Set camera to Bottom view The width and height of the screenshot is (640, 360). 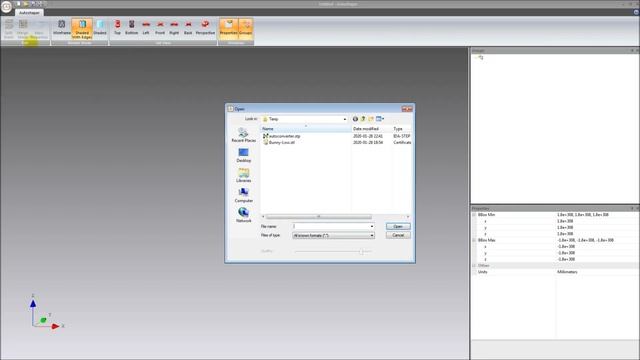tap(131, 28)
